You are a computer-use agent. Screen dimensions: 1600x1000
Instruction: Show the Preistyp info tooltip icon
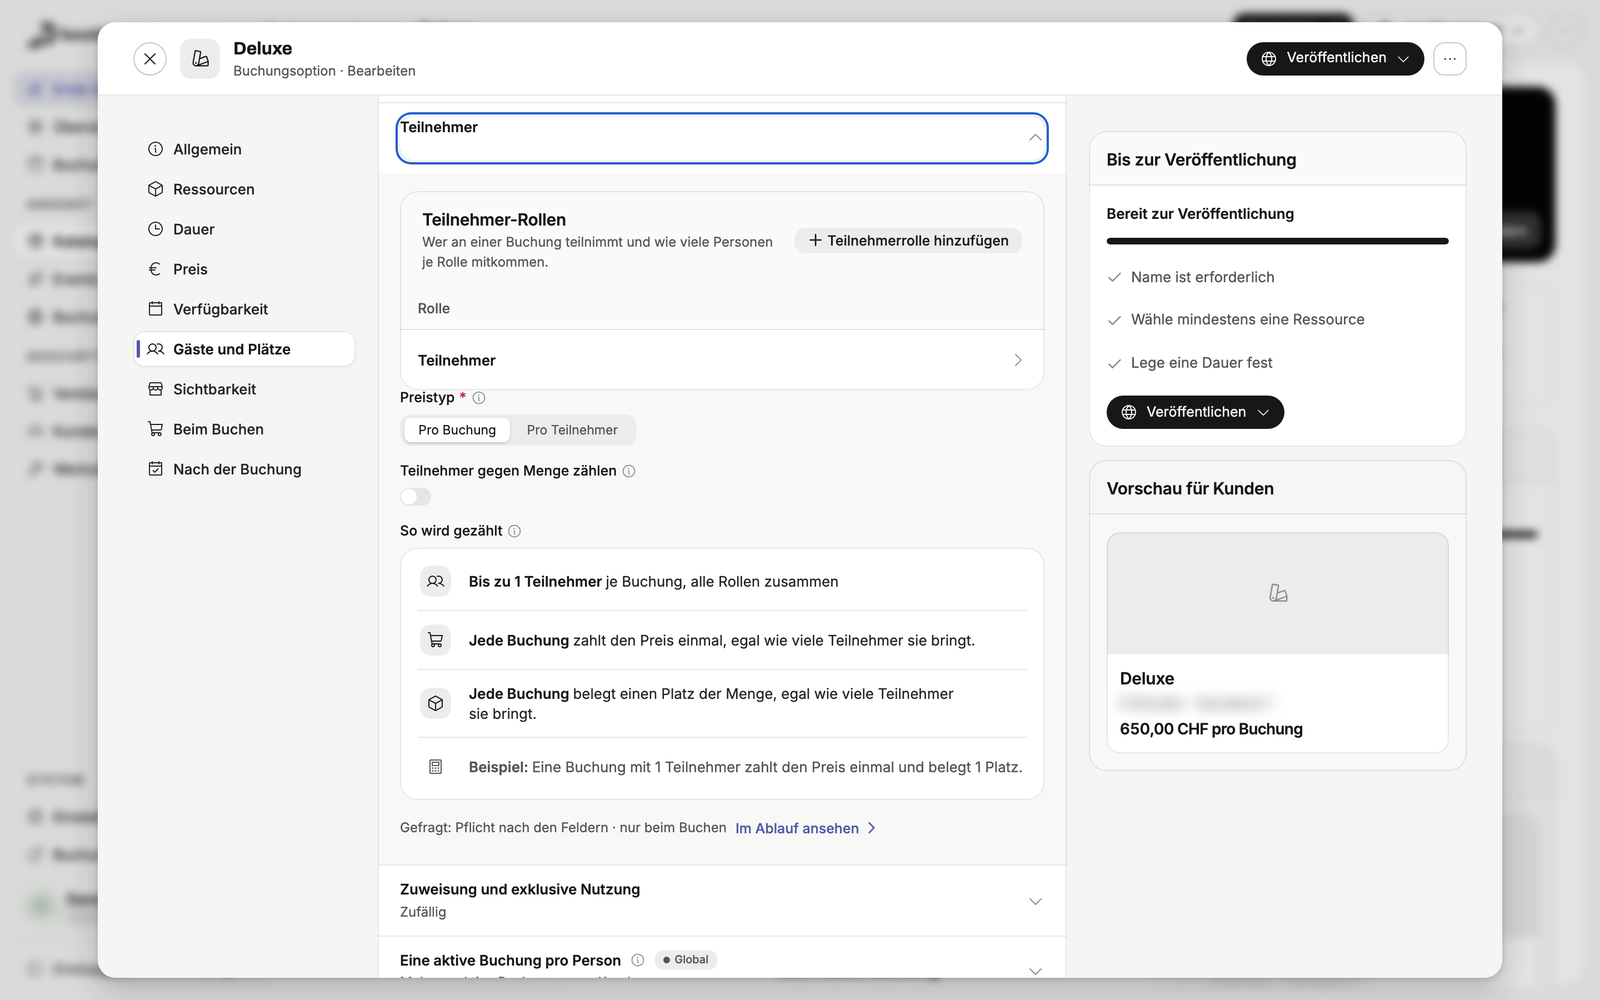point(479,398)
